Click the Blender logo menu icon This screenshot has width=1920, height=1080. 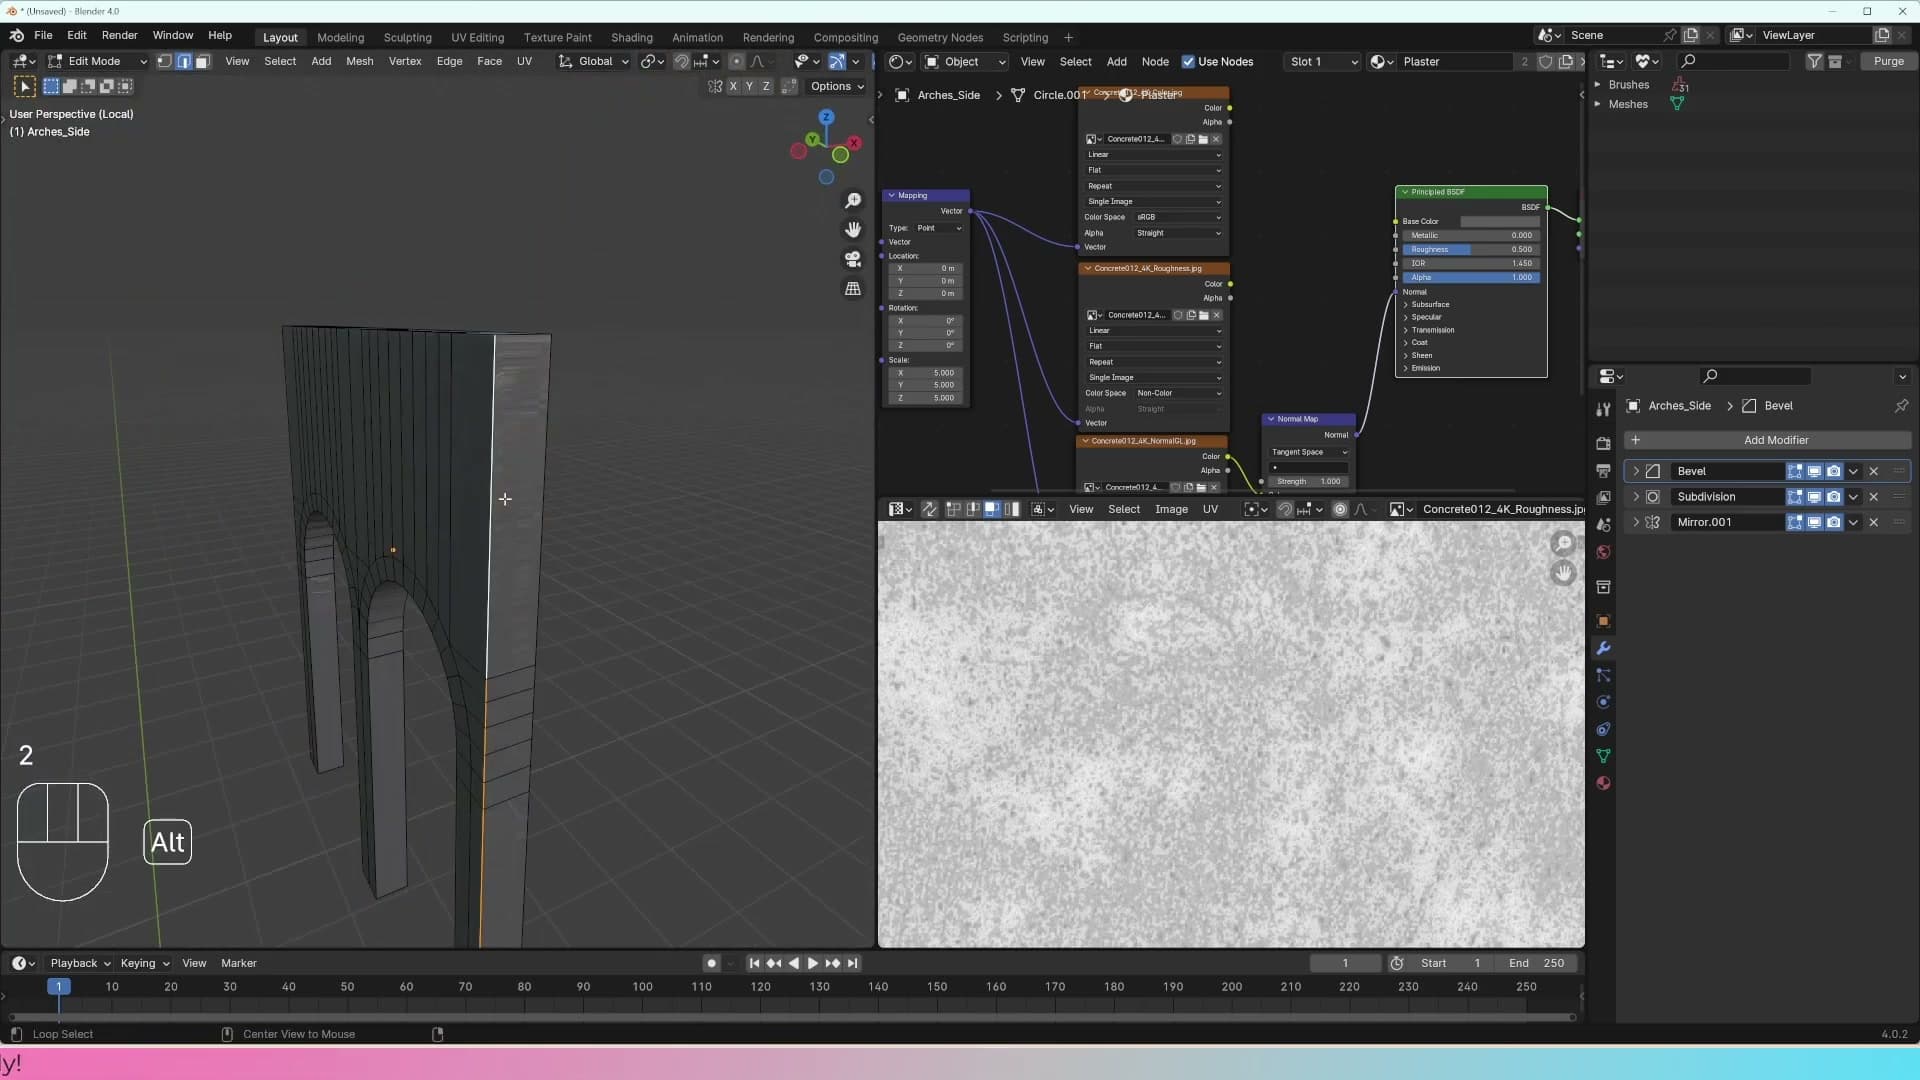(17, 35)
